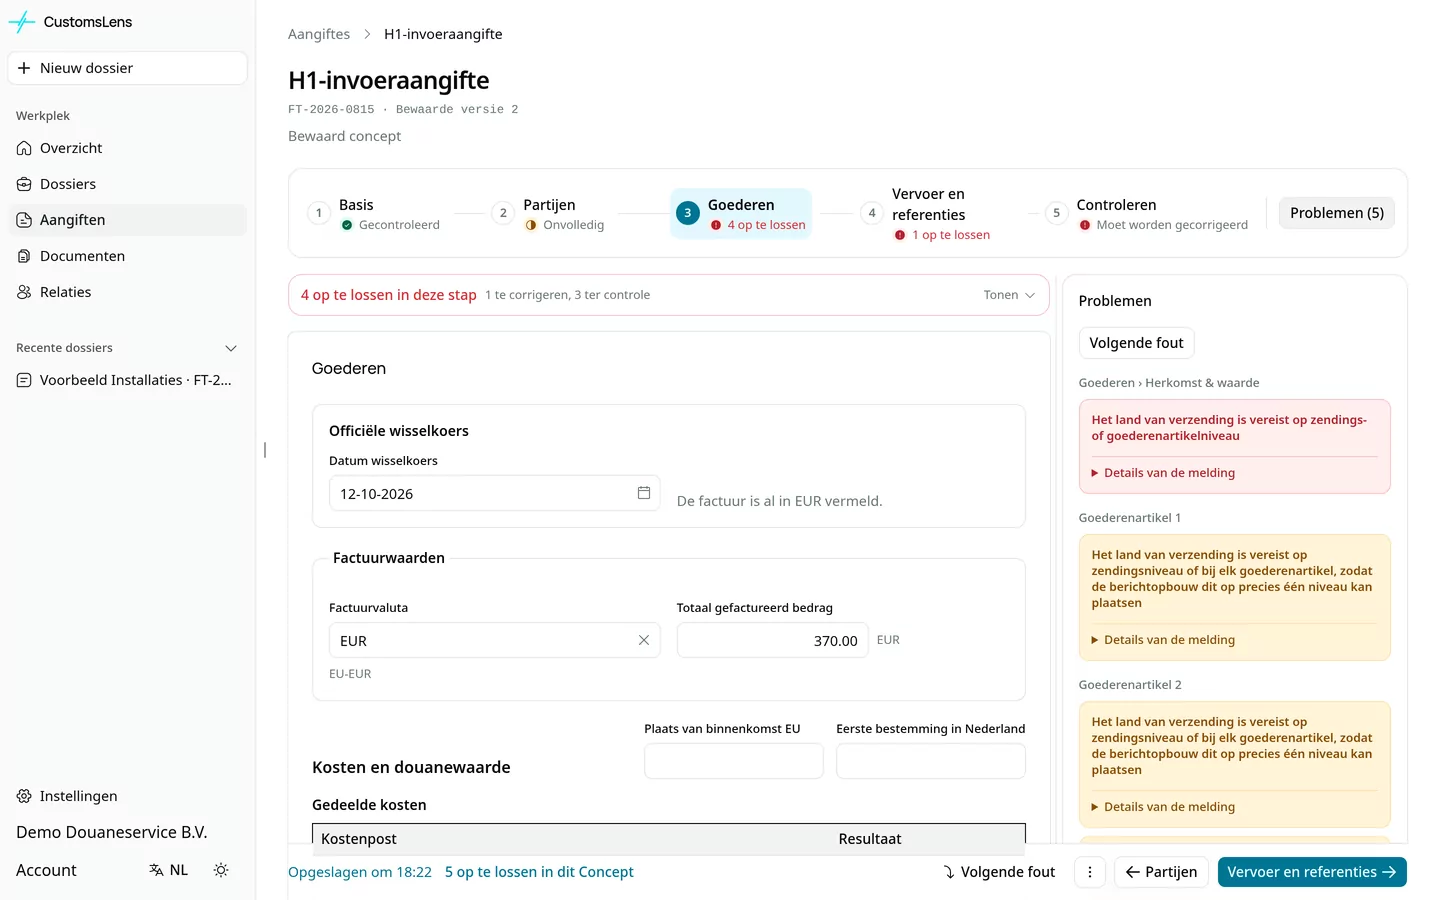
Task: Open the Factuurvaluta combo box
Action: [494, 640]
